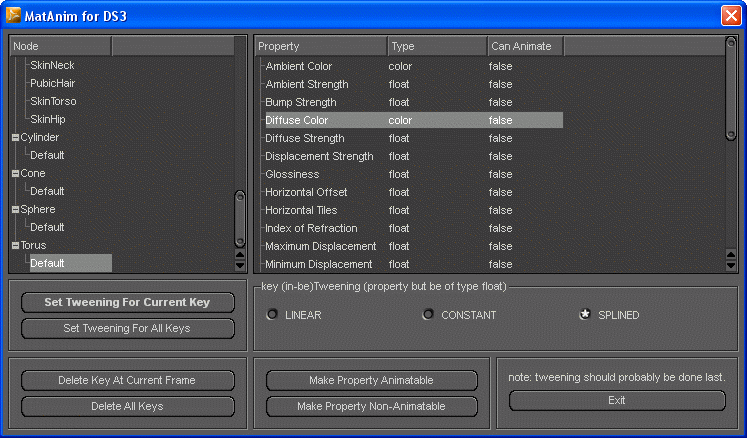Screen dimensions: 747x438
Task: Sort by the Property column header
Action: coord(321,46)
